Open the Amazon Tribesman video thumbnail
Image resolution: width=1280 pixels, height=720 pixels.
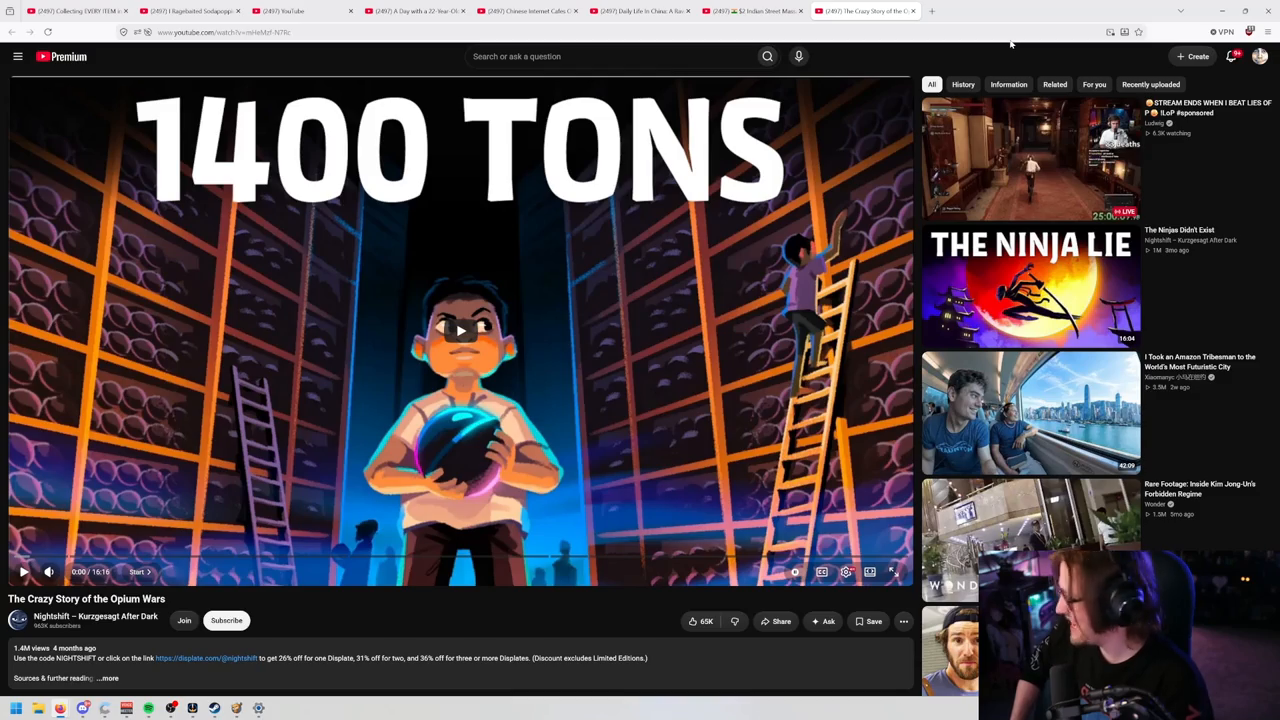pos(1031,413)
